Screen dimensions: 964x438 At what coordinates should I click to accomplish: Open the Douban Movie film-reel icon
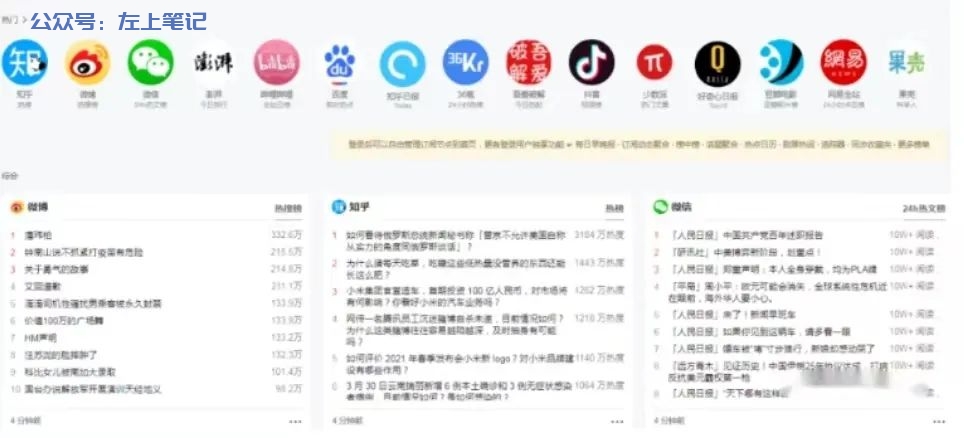[781, 62]
